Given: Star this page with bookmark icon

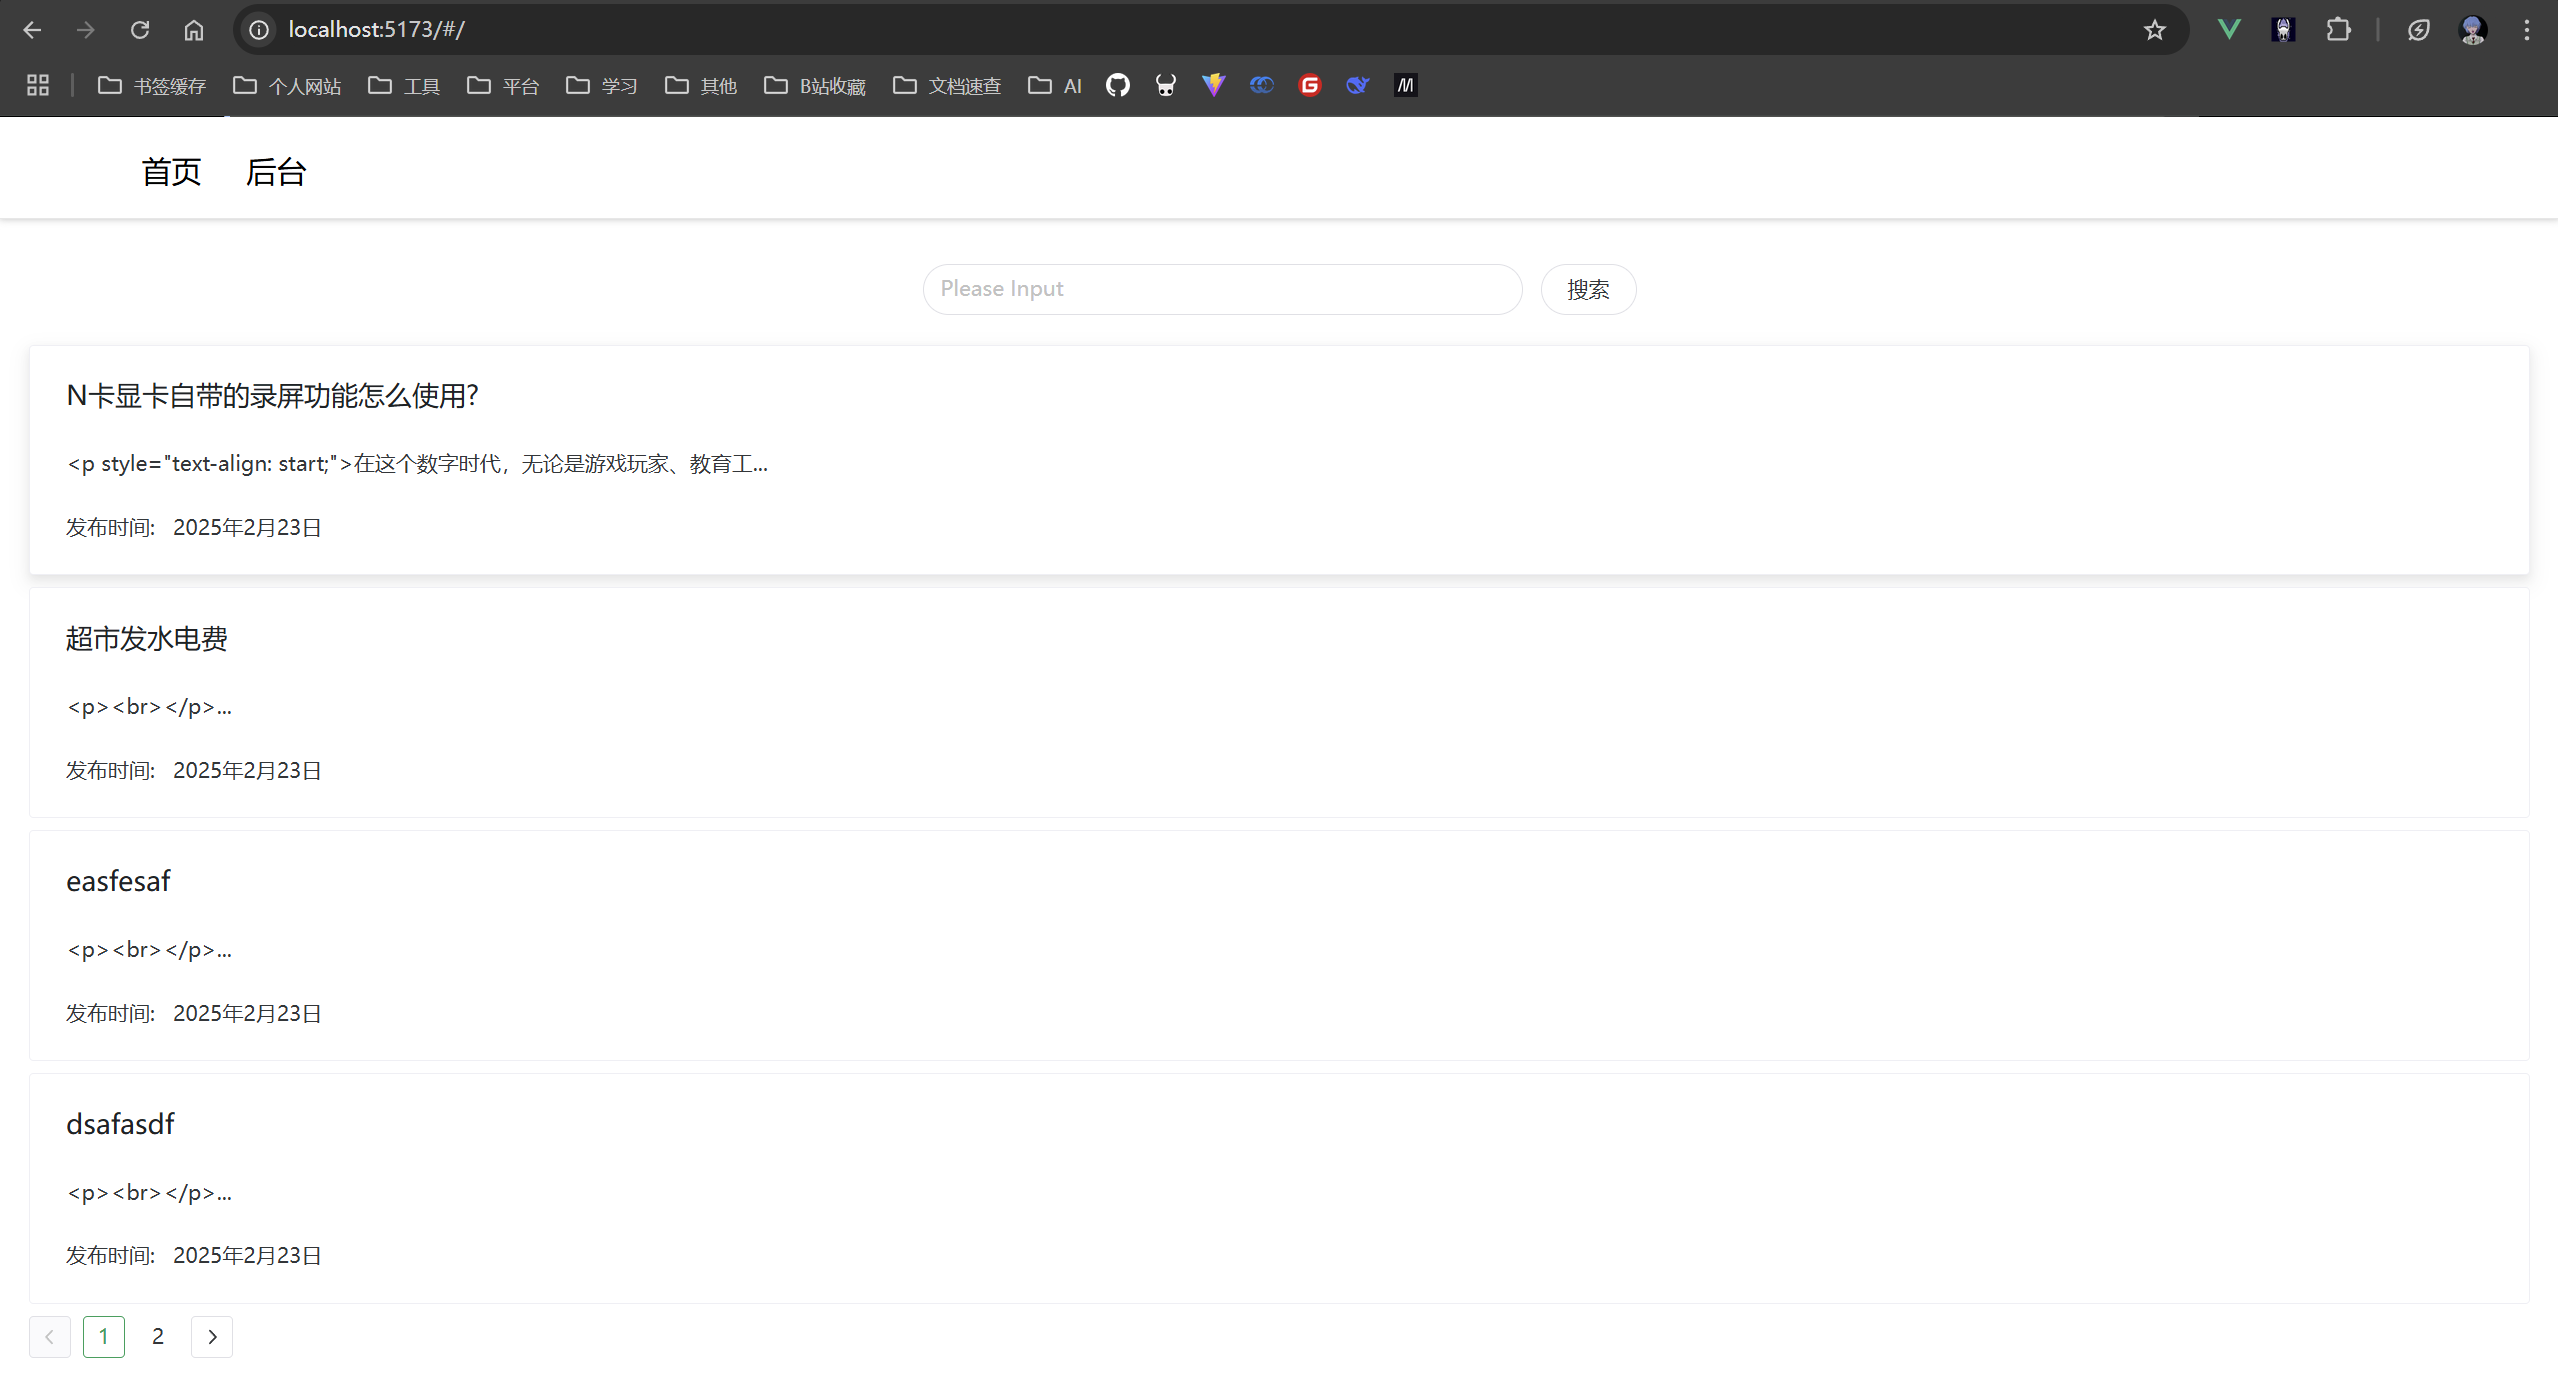Looking at the screenshot, I should click(2154, 30).
